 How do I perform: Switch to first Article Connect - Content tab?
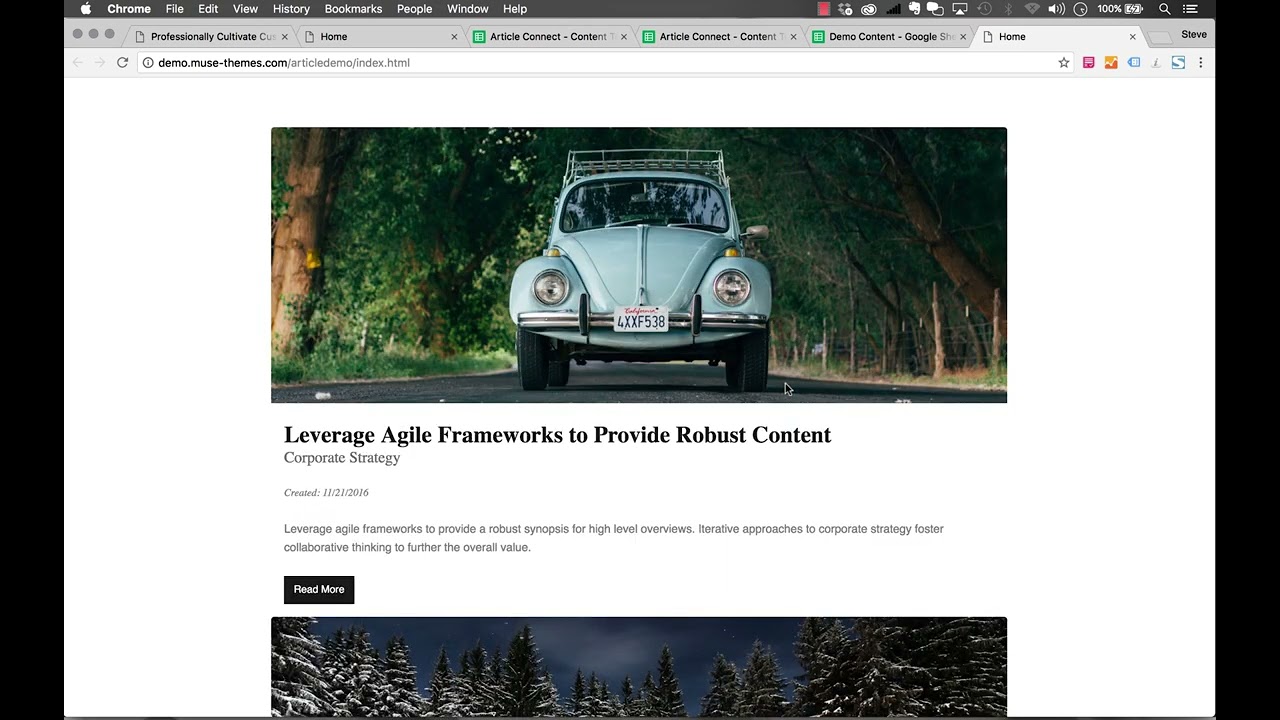550,37
